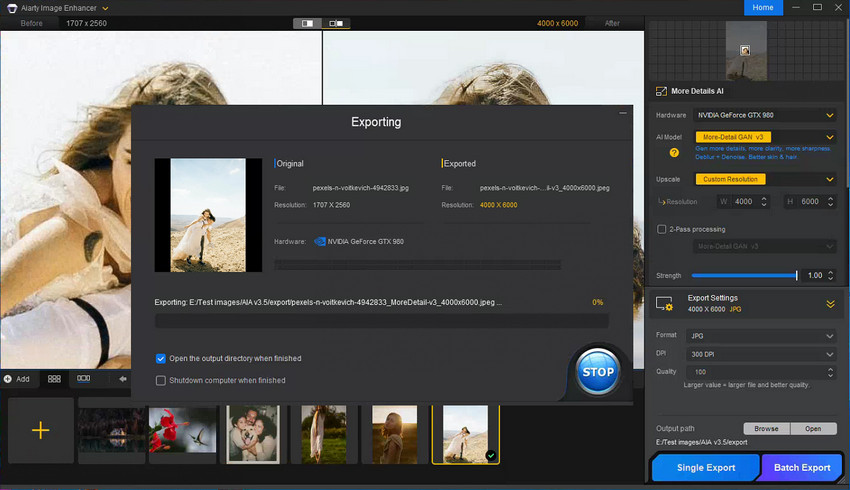
Task: Switch to grid thumbnail view icon
Action: tap(54, 379)
